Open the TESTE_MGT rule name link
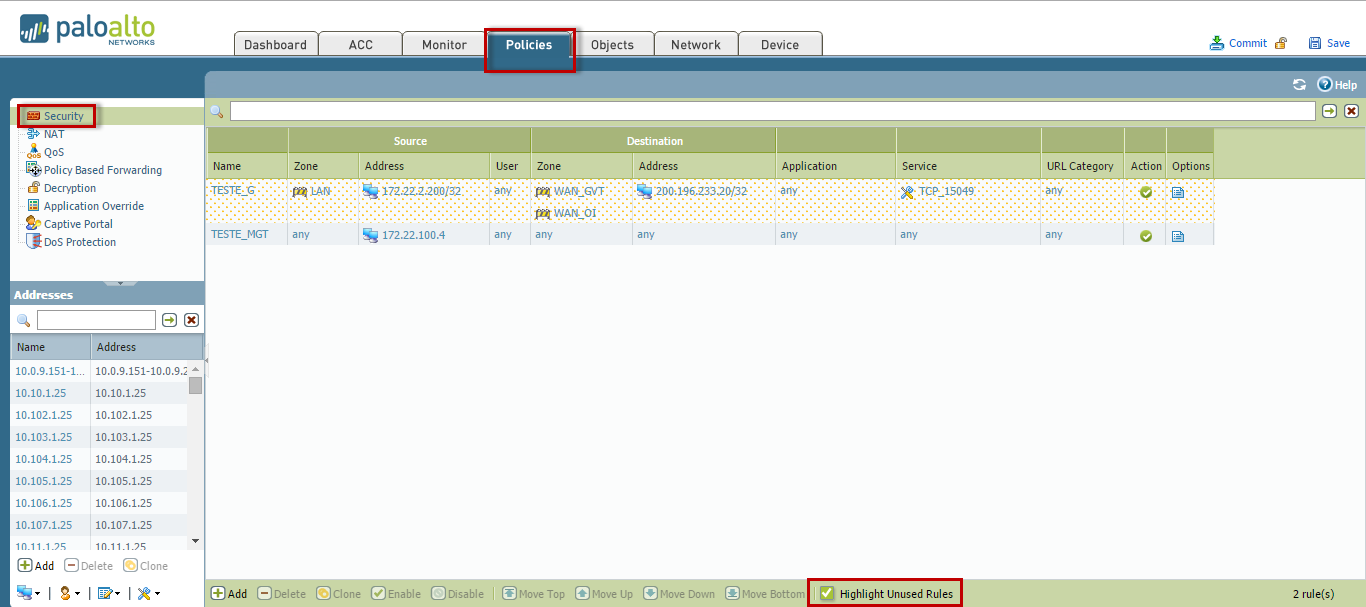1366x607 pixels. click(x=239, y=234)
